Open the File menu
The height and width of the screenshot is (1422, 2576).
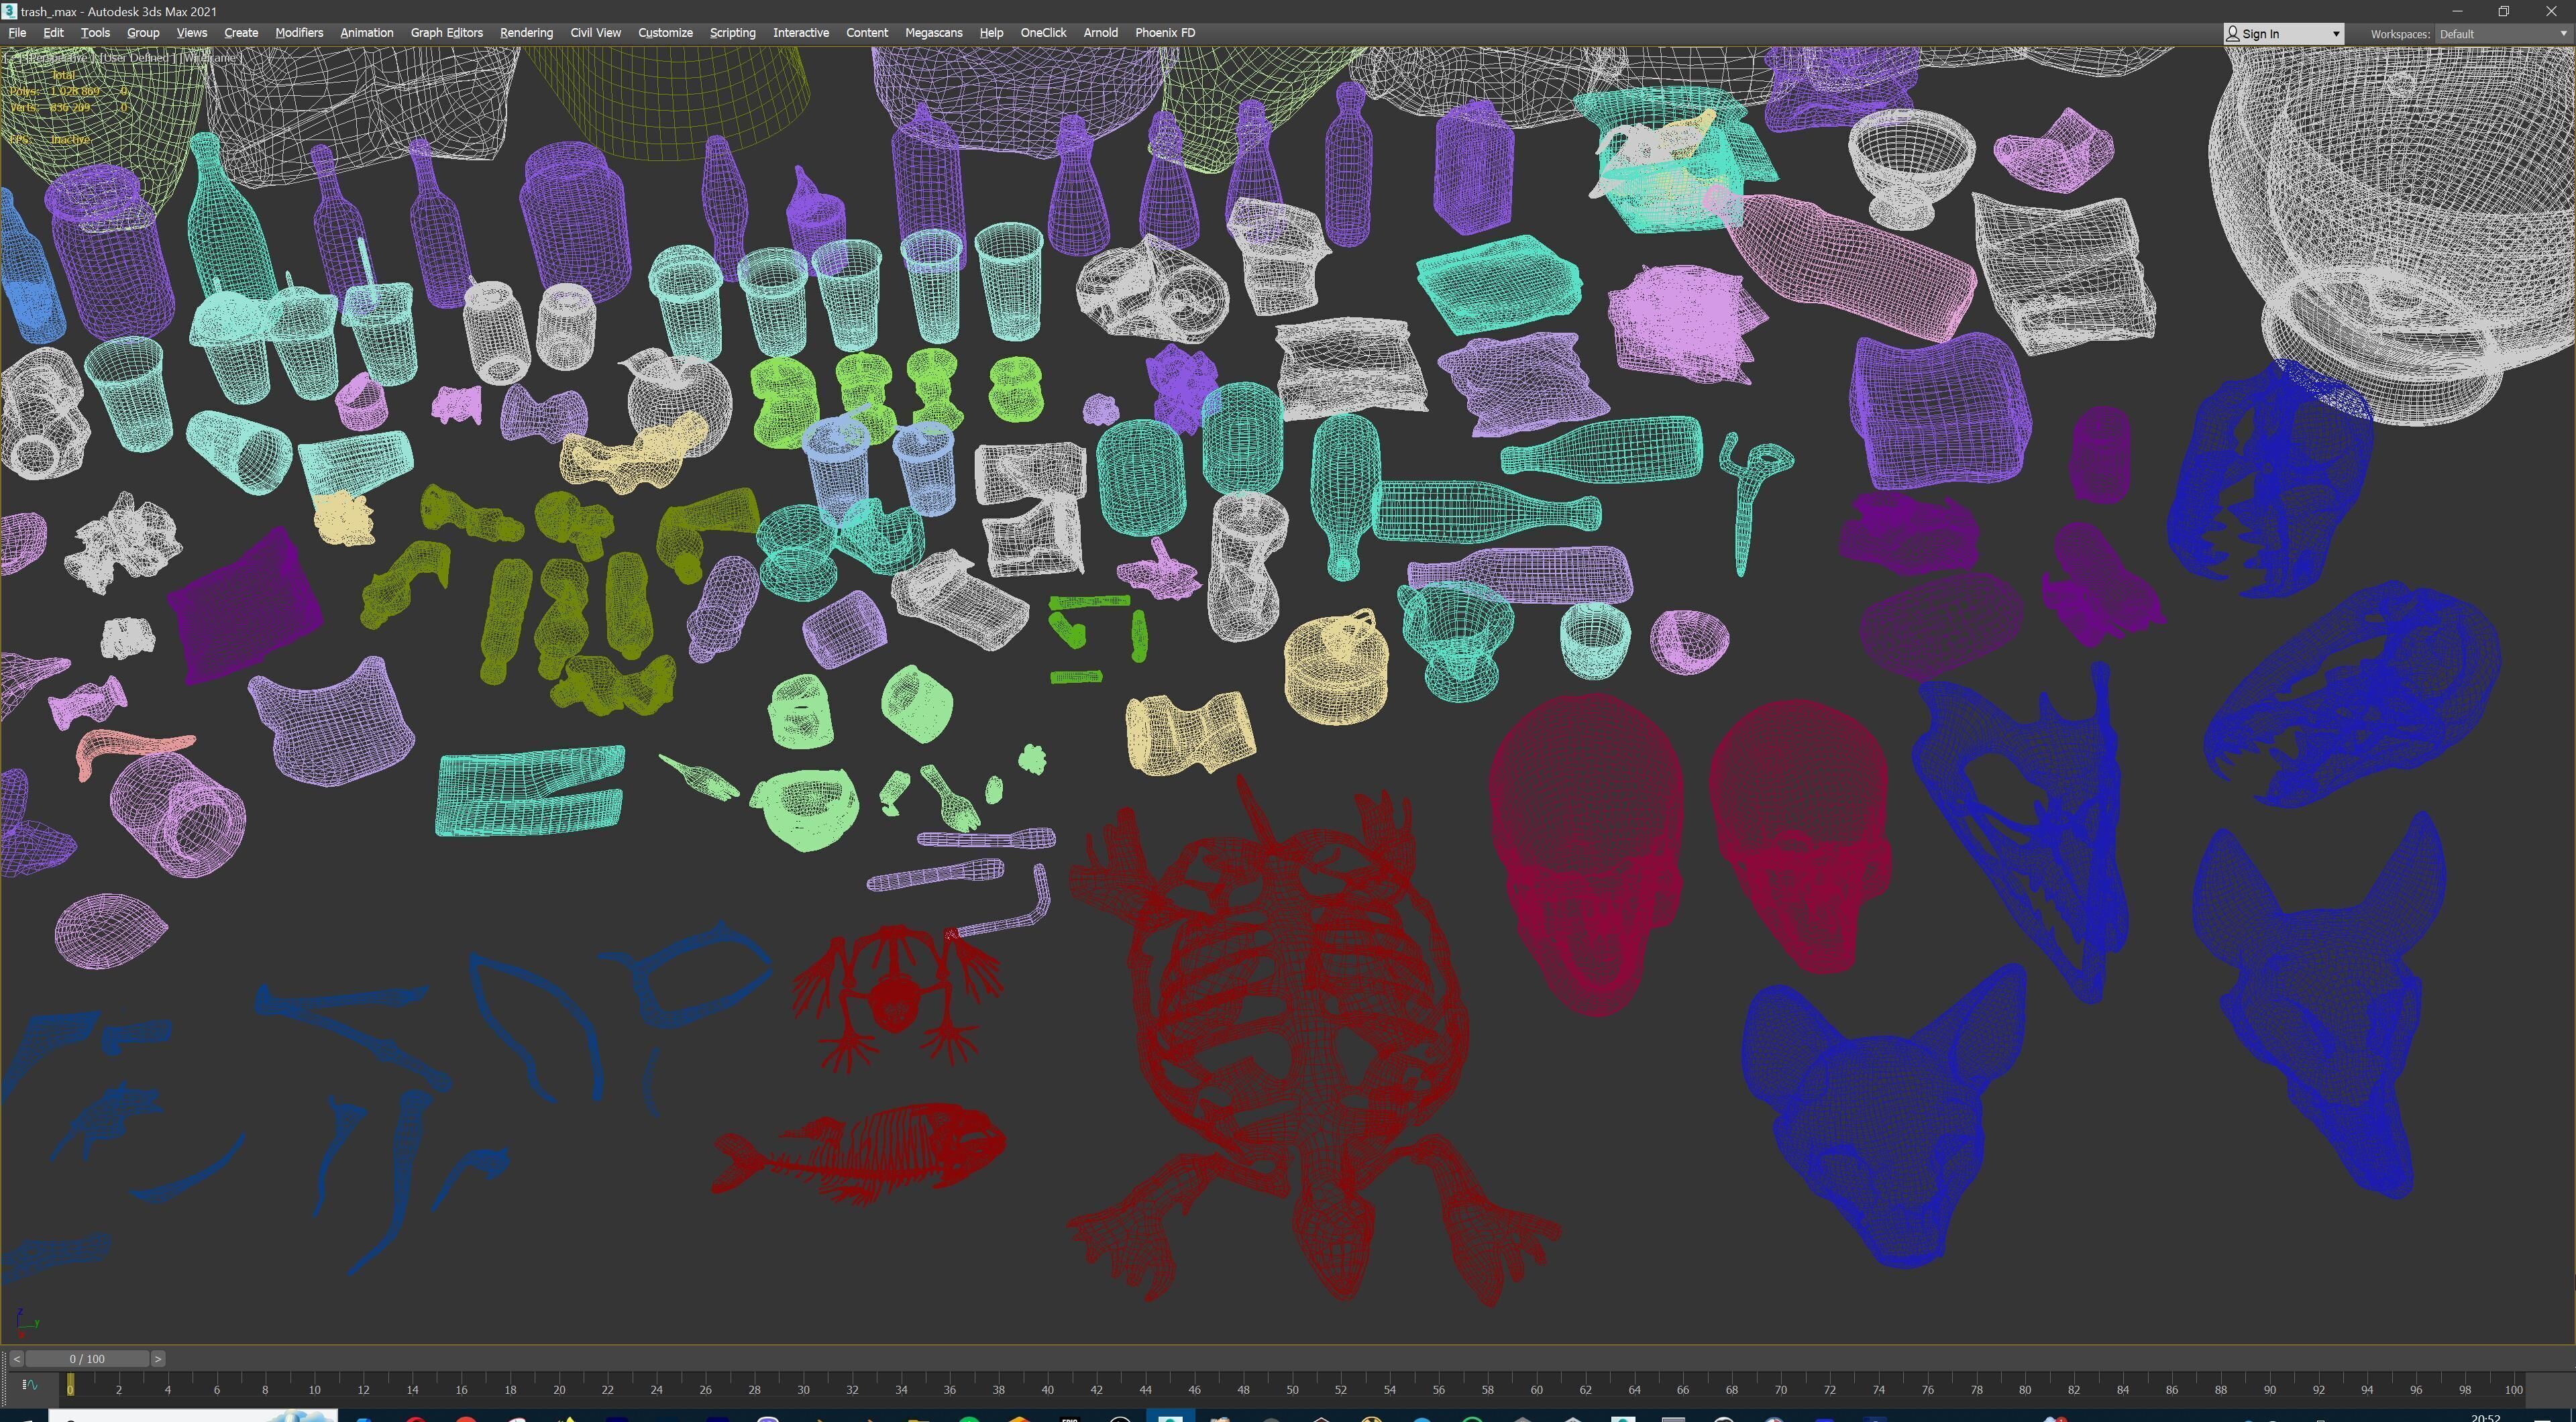(x=17, y=33)
